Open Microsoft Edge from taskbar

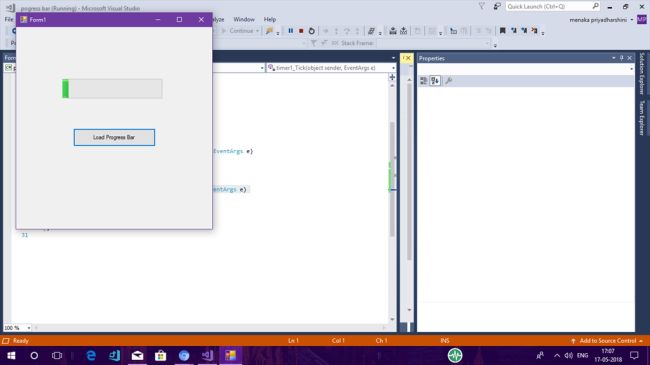[x=91, y=355]
